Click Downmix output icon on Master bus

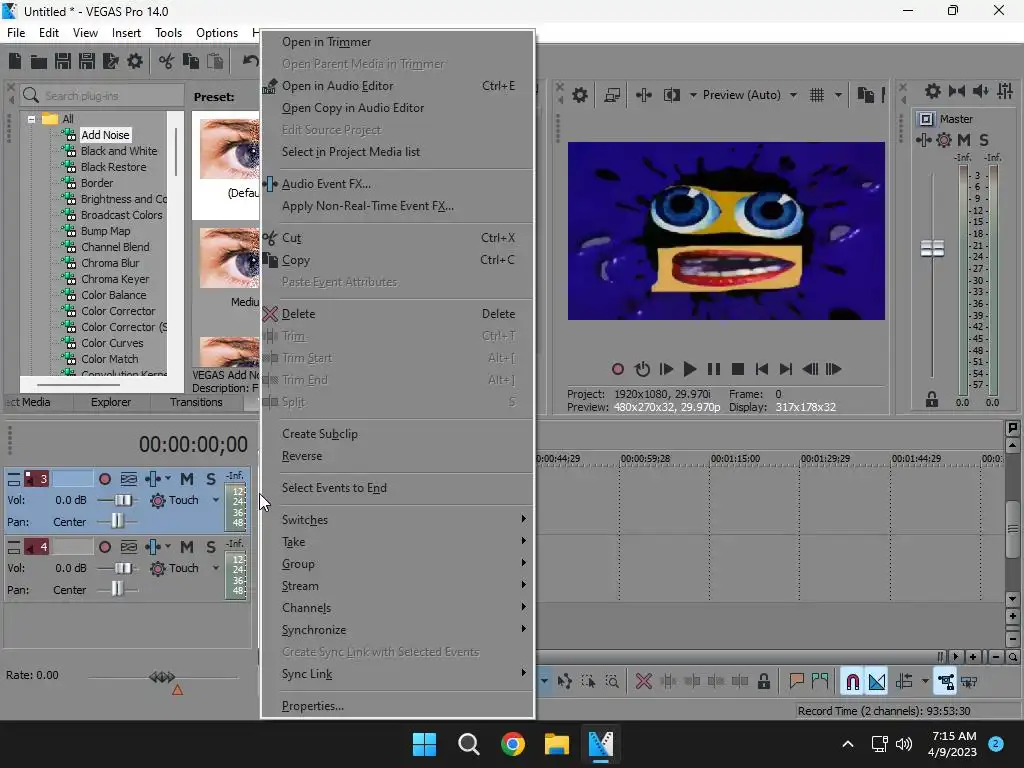coord(957,91)
